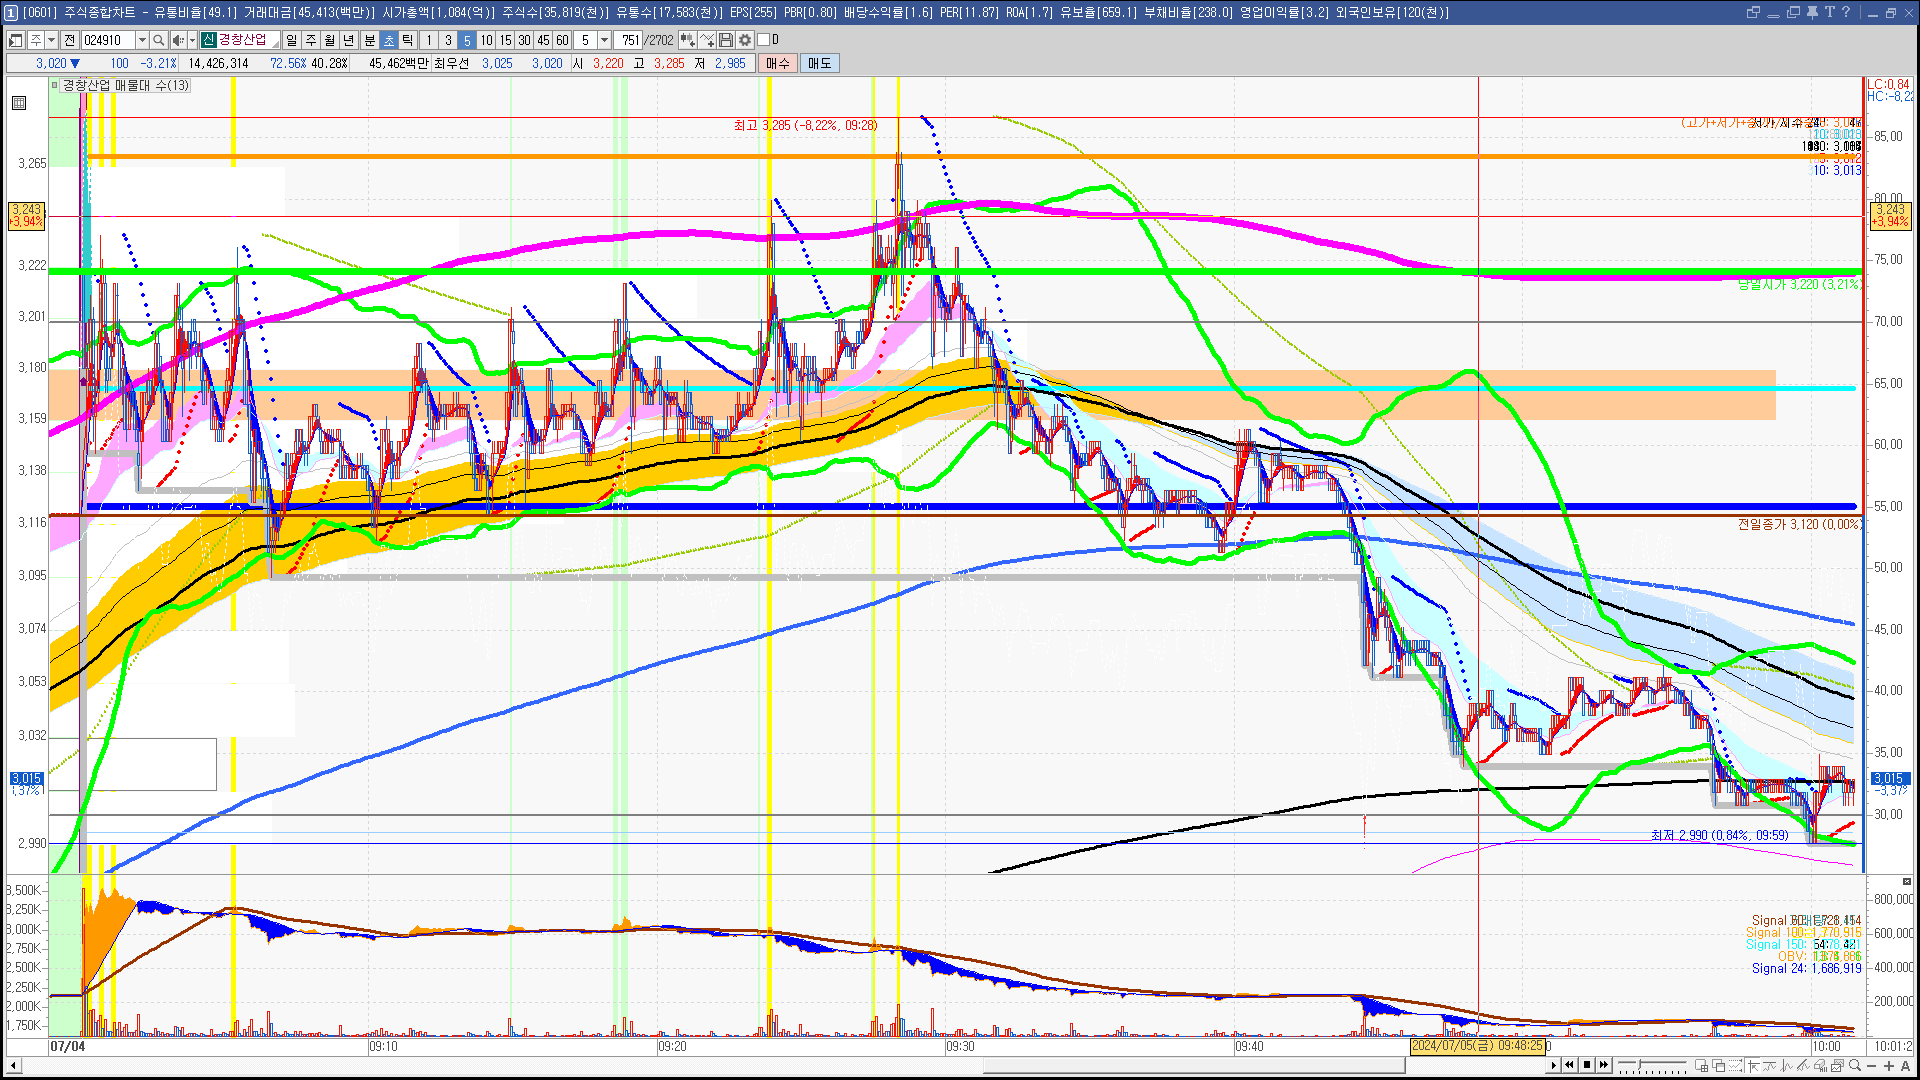The image size is (1920, 1080).
Task: Toggle the D checkbox in toolbar
Action: tap(764, 40)
